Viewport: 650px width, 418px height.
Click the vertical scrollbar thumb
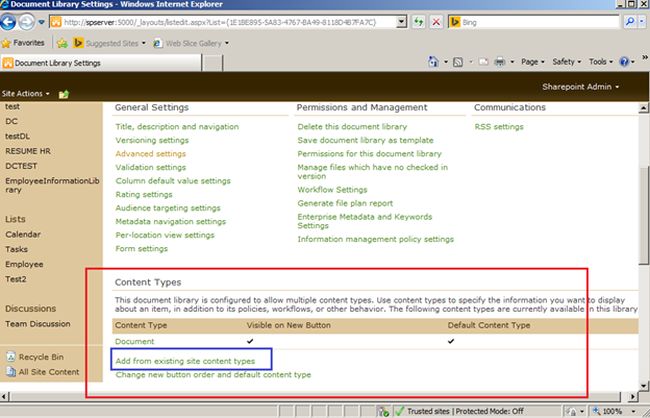pyautogui.click(x=643, y=215)
